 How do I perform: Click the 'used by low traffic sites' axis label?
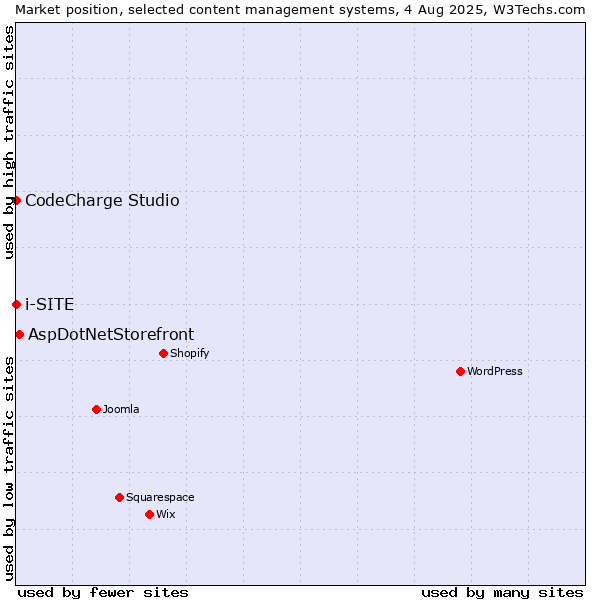(8, 469)
